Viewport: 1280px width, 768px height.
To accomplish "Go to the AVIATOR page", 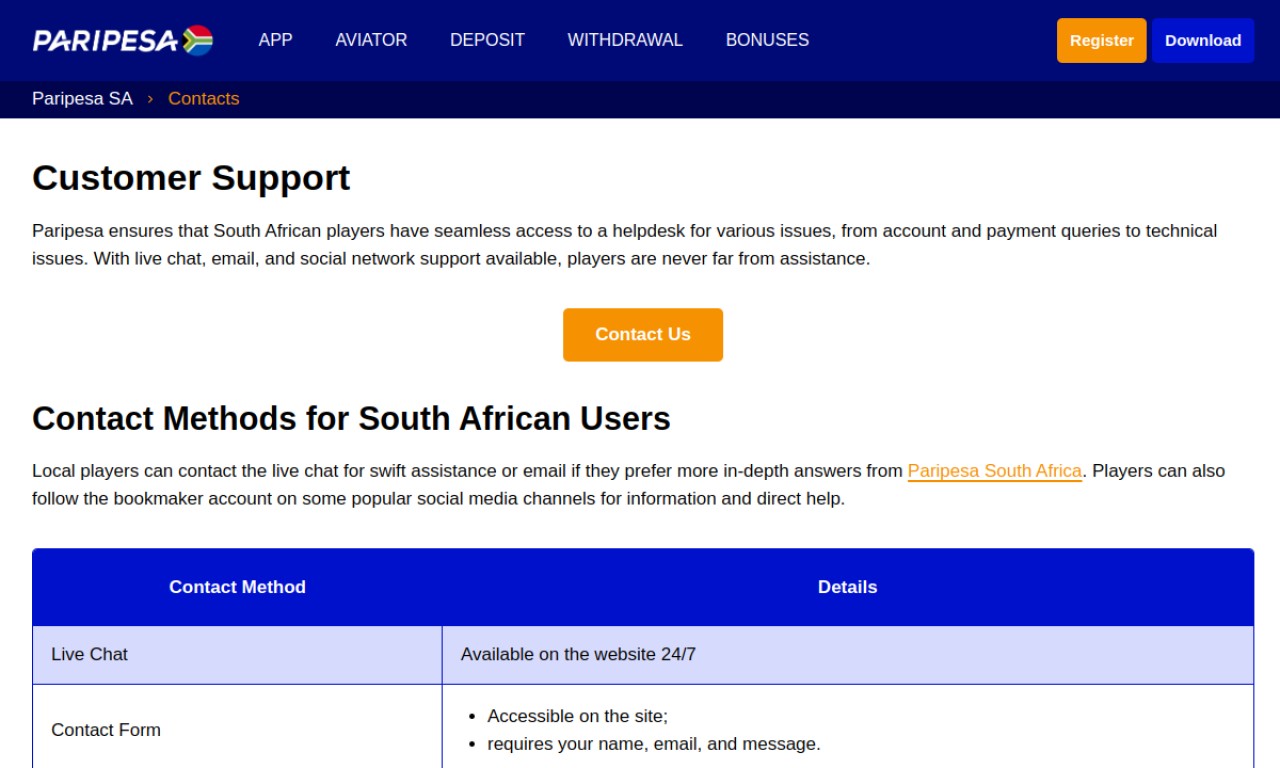I will pos(371,40).
